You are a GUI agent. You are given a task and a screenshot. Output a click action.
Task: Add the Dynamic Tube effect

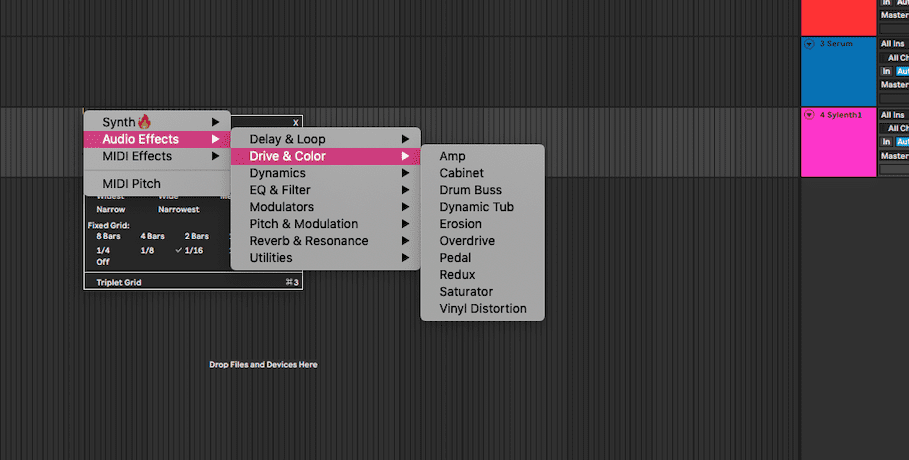(482, 207)
